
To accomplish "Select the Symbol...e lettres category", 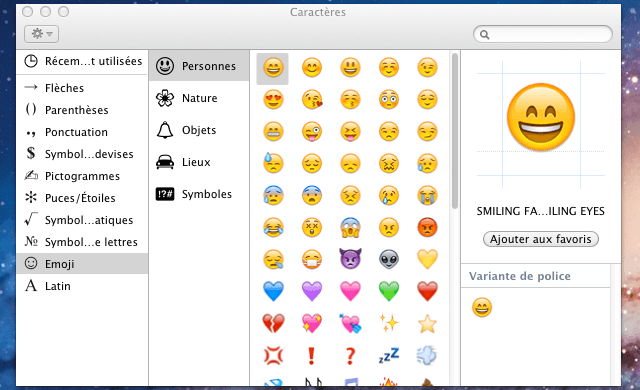I will pyautogui.click(x=81, y=242).
